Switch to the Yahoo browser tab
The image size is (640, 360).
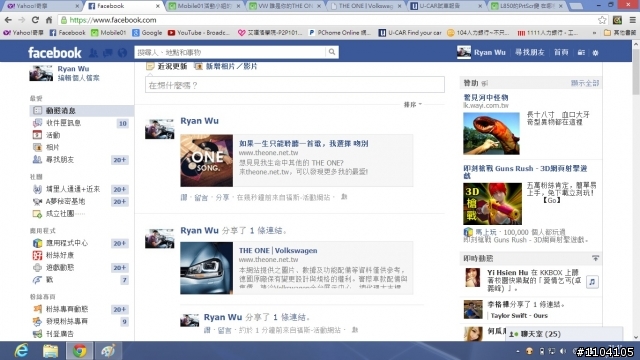tap(41, 6)
